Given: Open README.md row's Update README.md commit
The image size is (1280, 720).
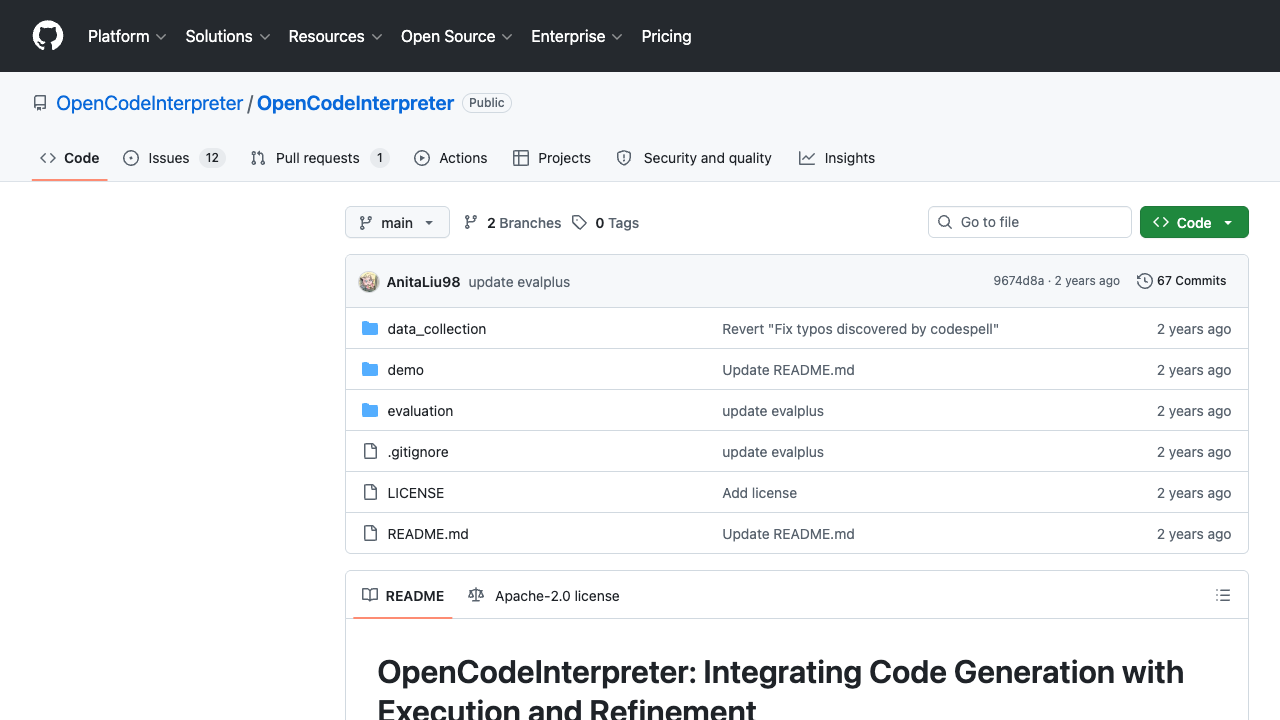Looking at the screenshot, I should [x=789, y=534].
